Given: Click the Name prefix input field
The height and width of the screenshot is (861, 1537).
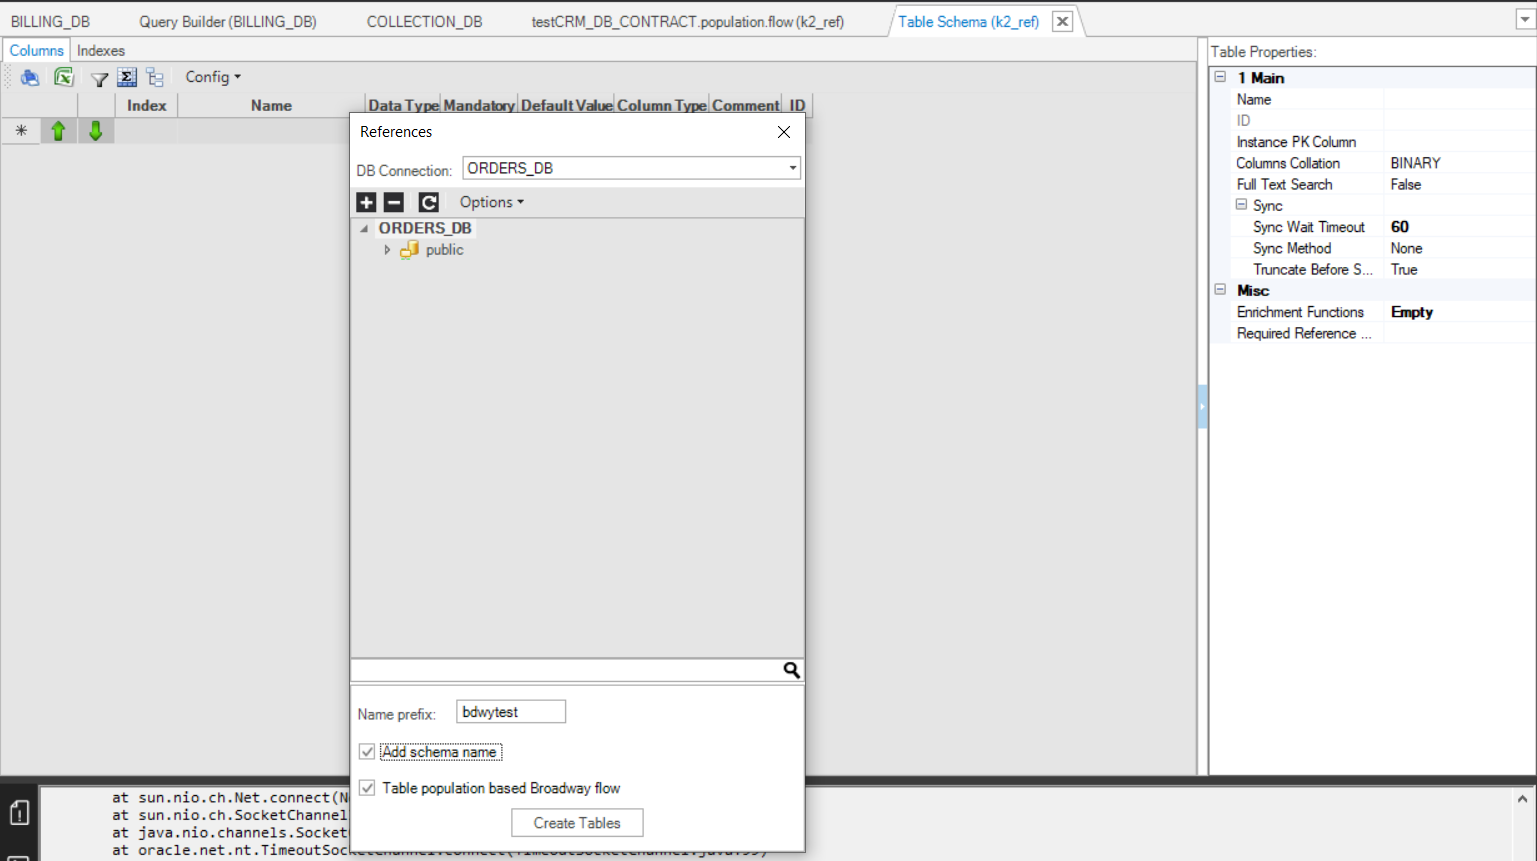Looking at the screenshot, I should (x=511, y=712).
